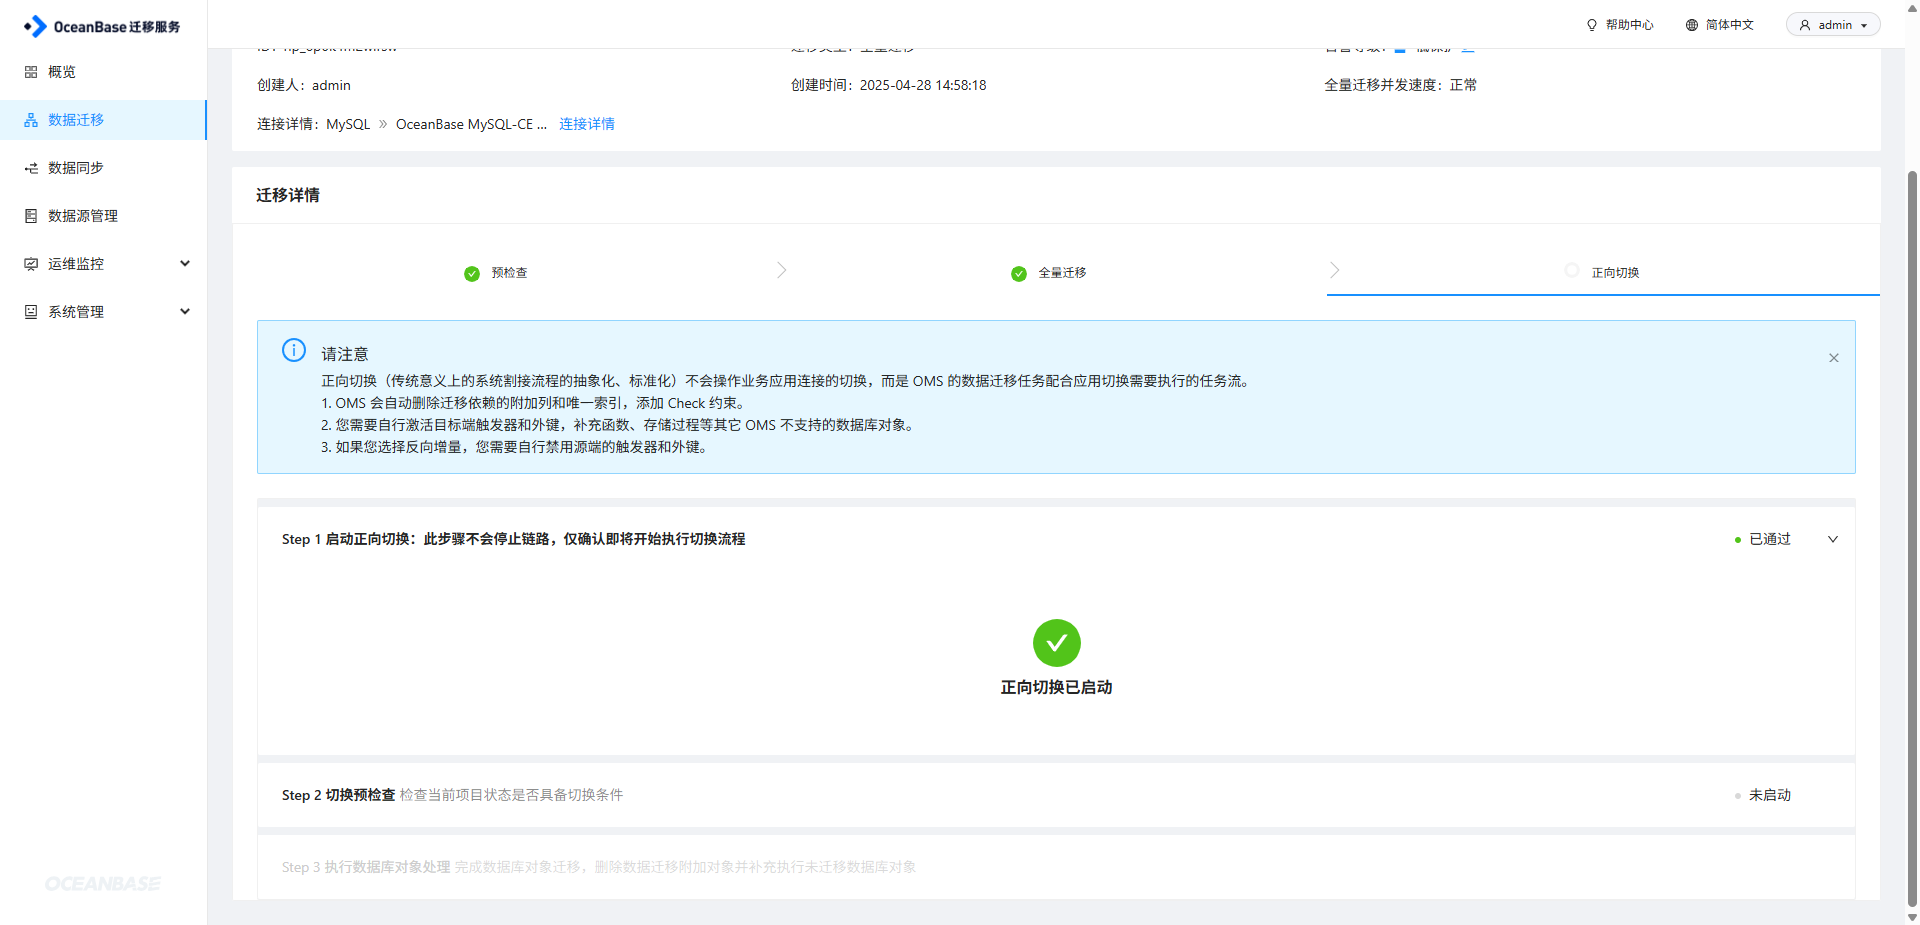Click the blue info icon in notice
This screenshot has width=1920, height=925.
coord(294,350)
